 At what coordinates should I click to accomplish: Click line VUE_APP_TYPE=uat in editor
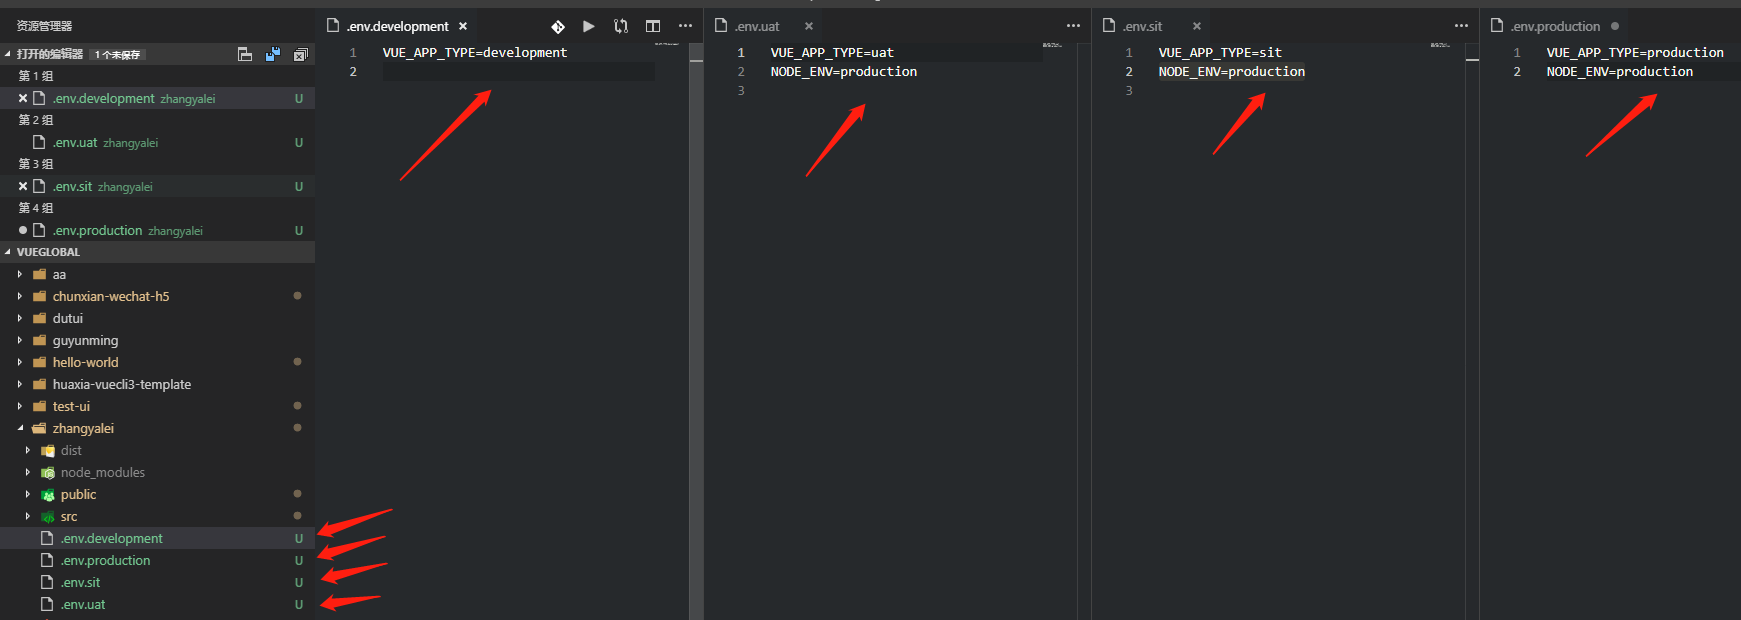pyautogui.click(x=832, y=52)
